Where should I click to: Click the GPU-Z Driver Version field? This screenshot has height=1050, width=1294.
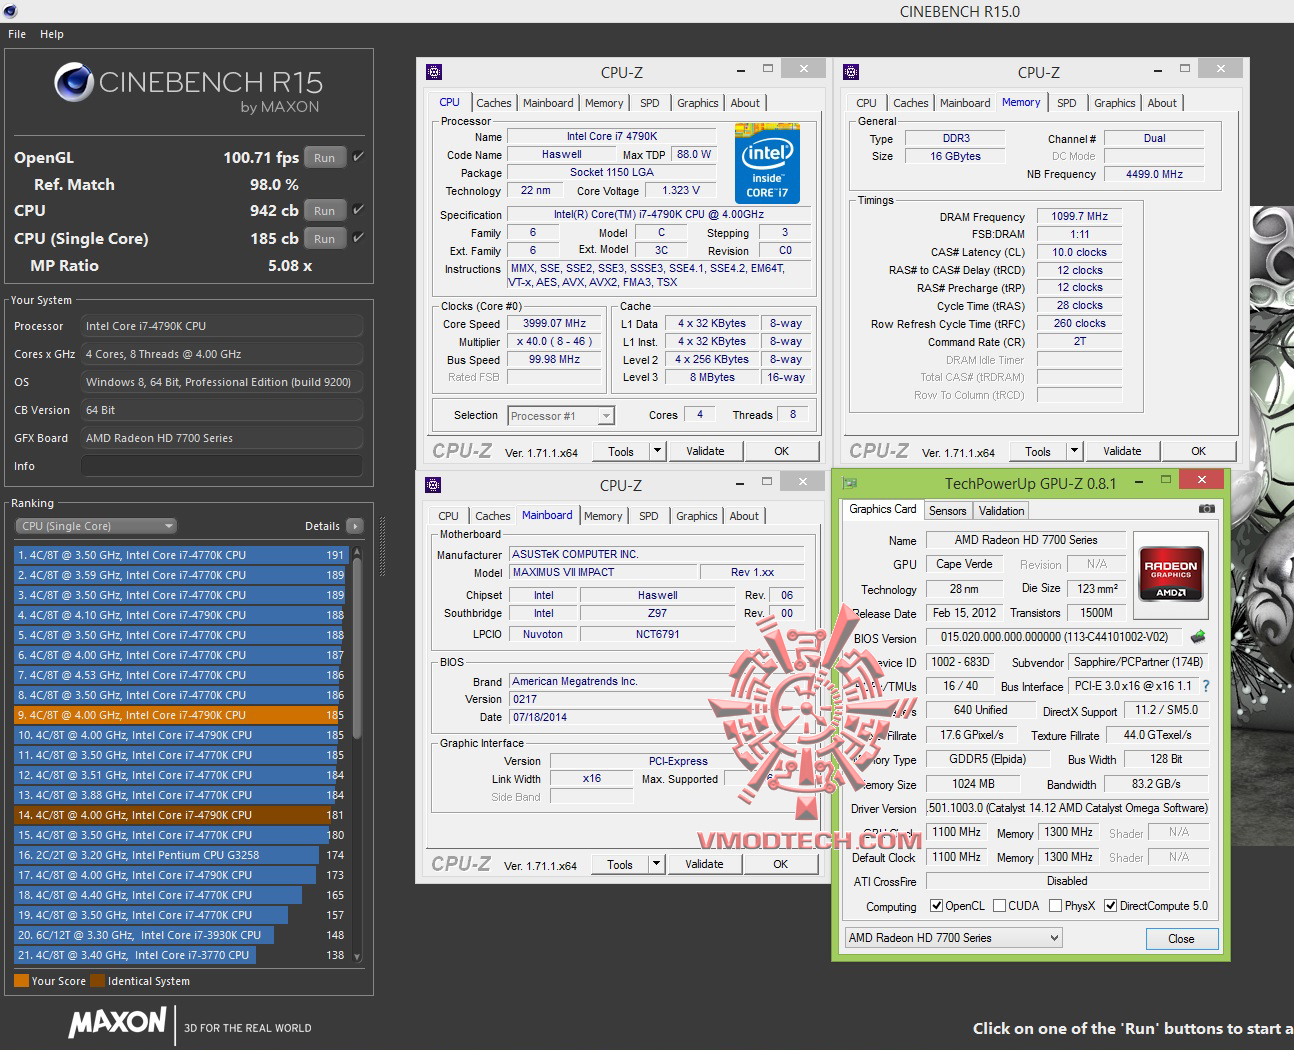pos(1067,808)
